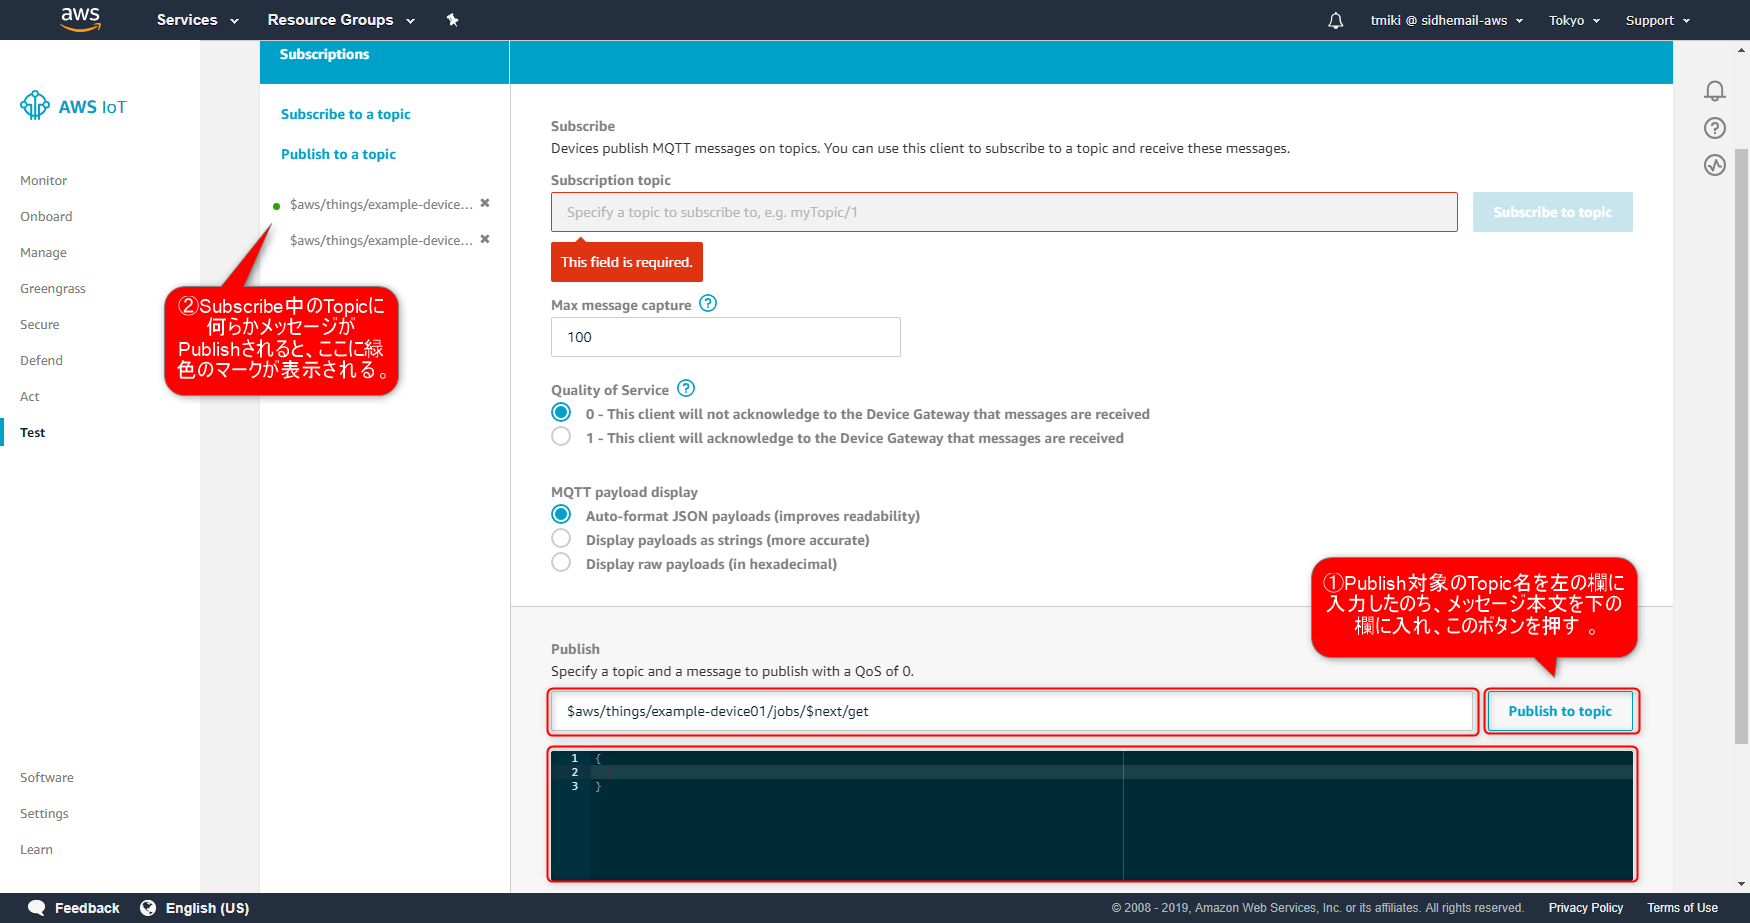This screenshot has height=923, width=1750.
Task: Click the AWS logo in header
Action: [80, 19]
